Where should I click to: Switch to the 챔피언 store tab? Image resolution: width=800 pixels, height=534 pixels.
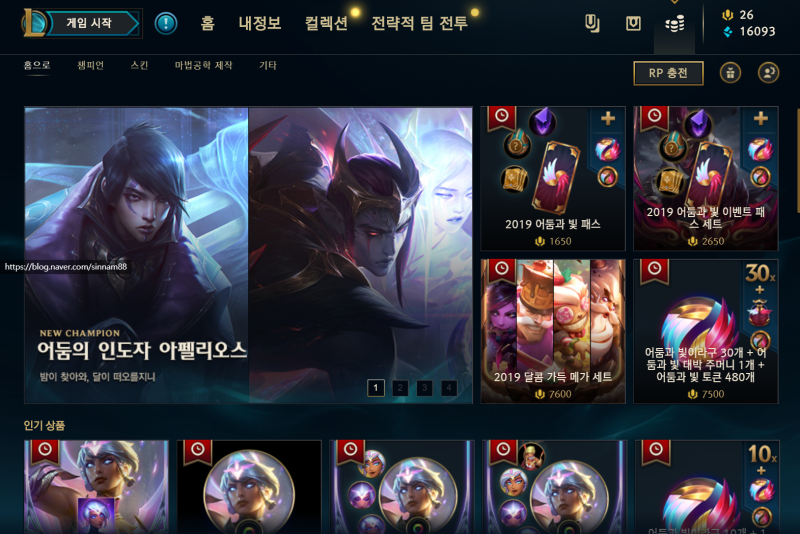pos(90,65)
